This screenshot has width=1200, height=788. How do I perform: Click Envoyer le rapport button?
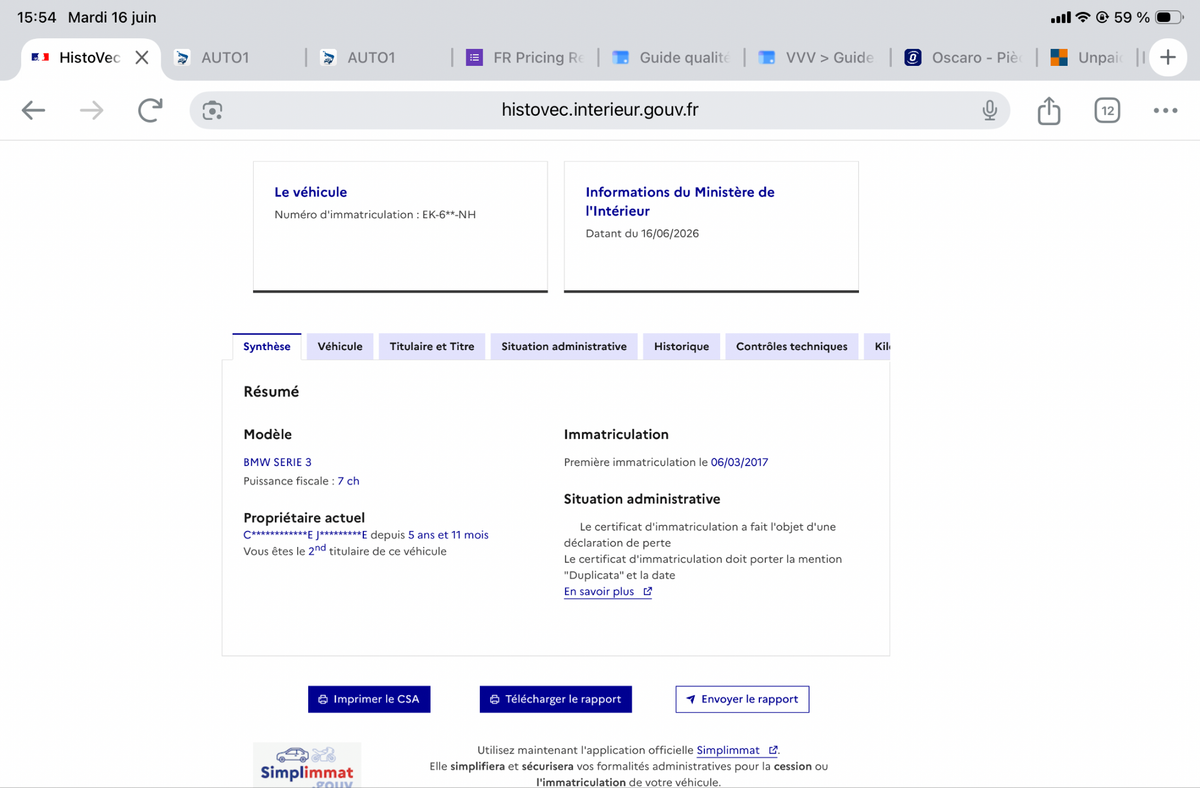[x=742, y=699]
